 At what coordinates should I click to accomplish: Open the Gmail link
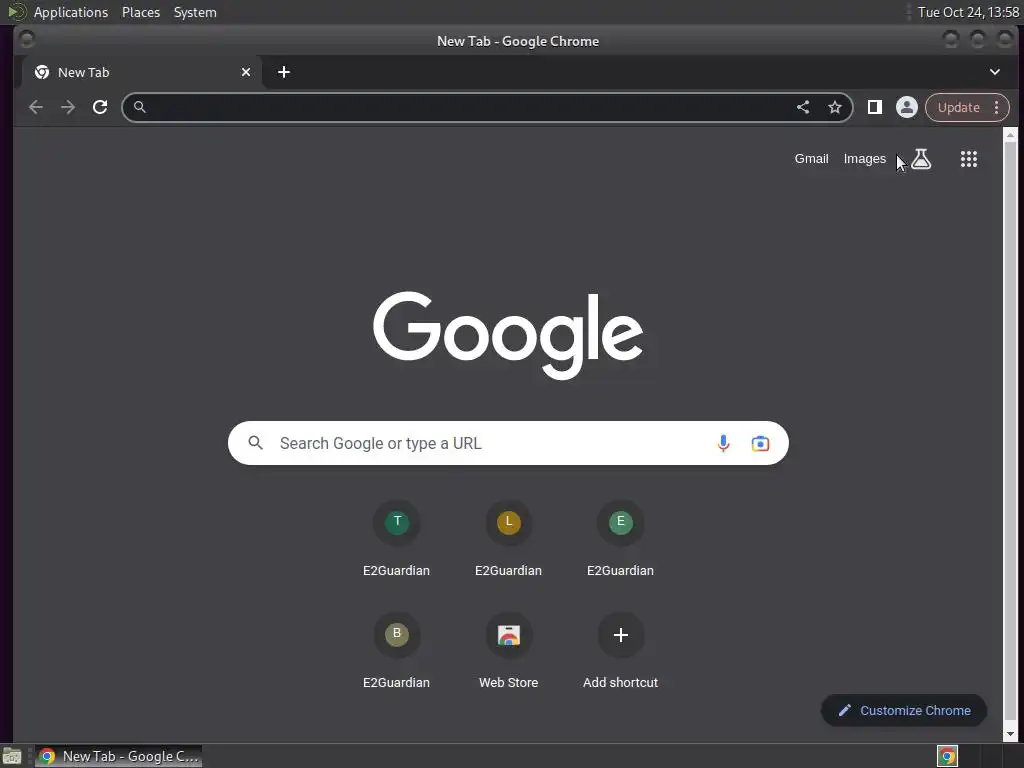[811, 159]
